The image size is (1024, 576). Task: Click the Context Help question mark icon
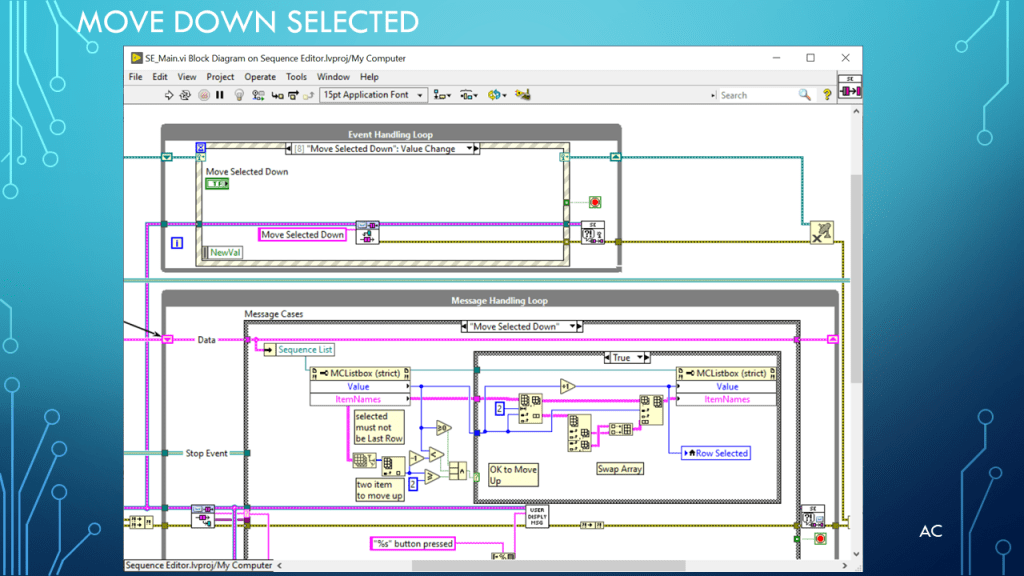point(827,95)
